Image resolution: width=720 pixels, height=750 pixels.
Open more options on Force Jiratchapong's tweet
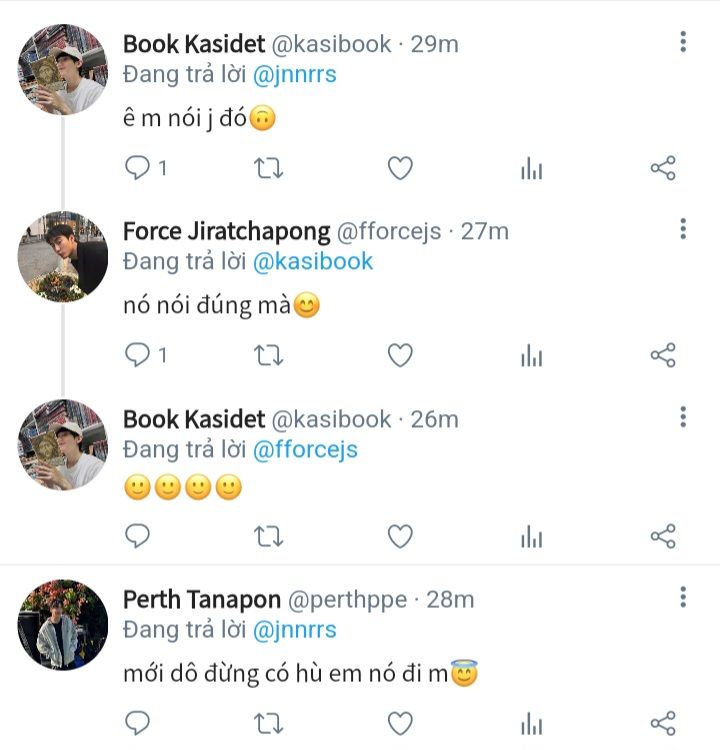[x=683, y=229]
